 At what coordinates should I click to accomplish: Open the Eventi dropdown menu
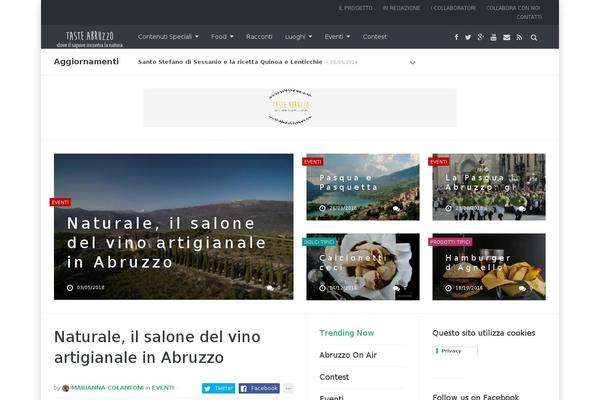337,37
